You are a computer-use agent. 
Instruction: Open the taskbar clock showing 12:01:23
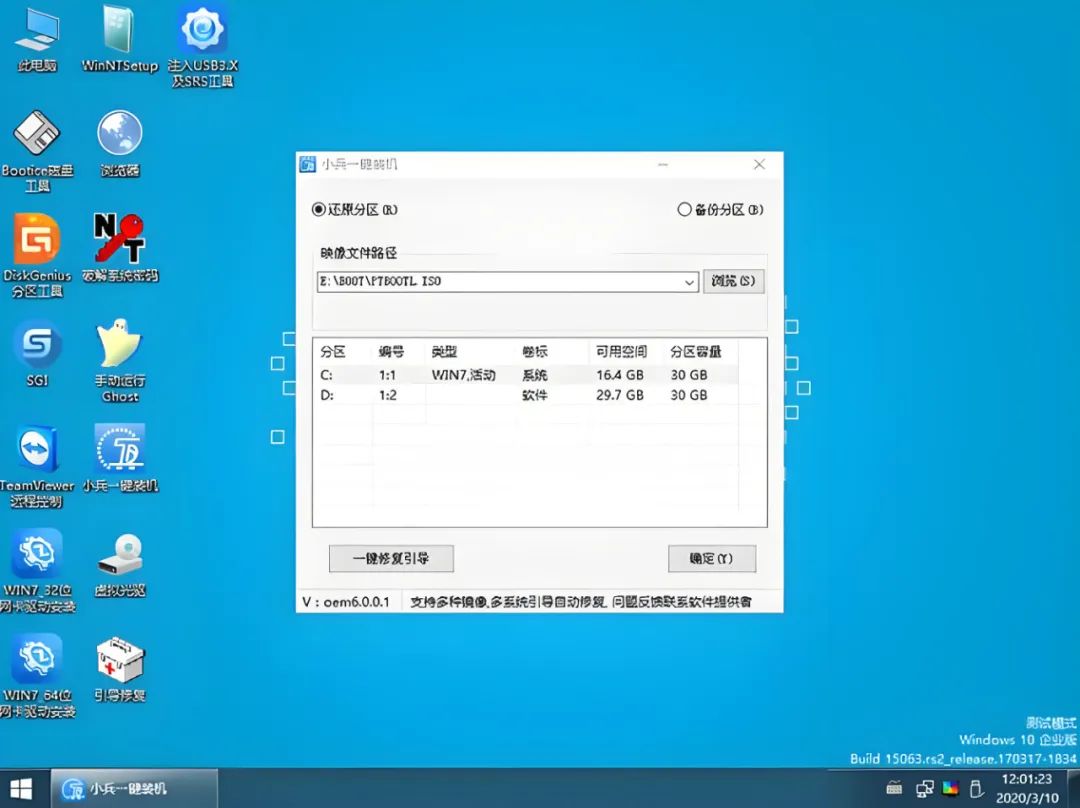pos(1026,789)
